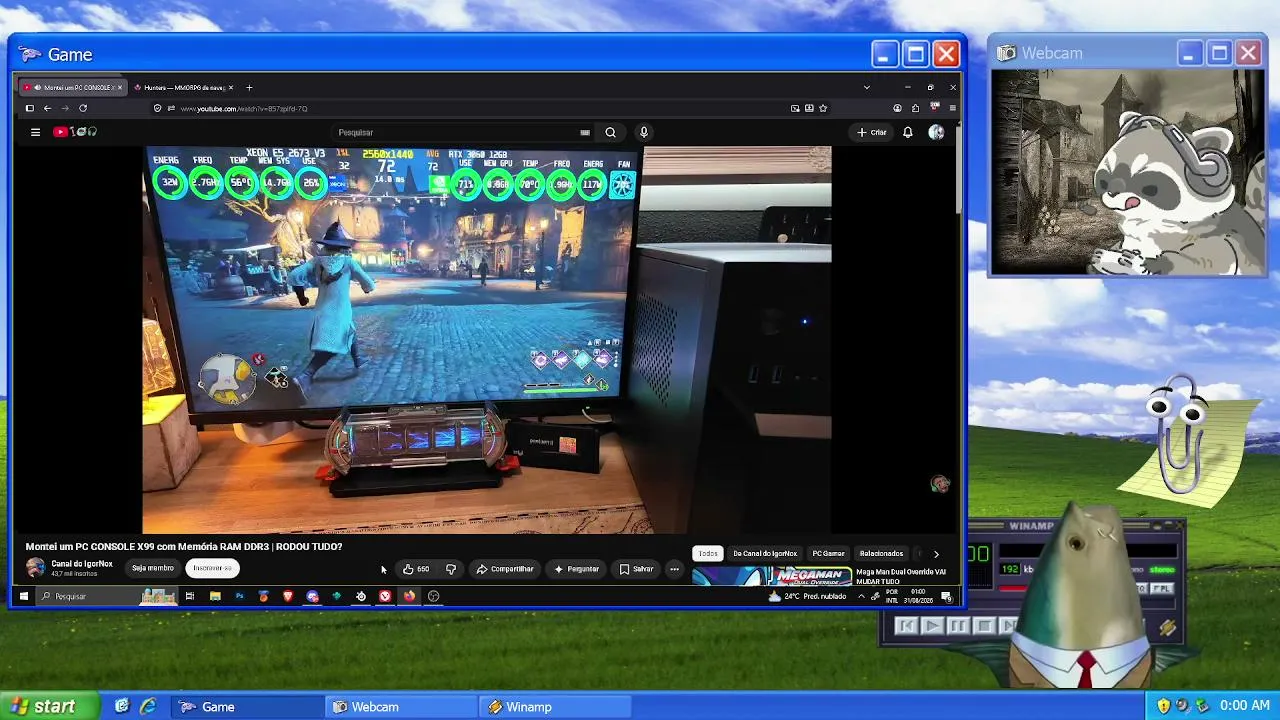This screenshot has height=720, width=1280.
Task: Open the inner taskbar weather widget
Action: [x=807, y=596]
